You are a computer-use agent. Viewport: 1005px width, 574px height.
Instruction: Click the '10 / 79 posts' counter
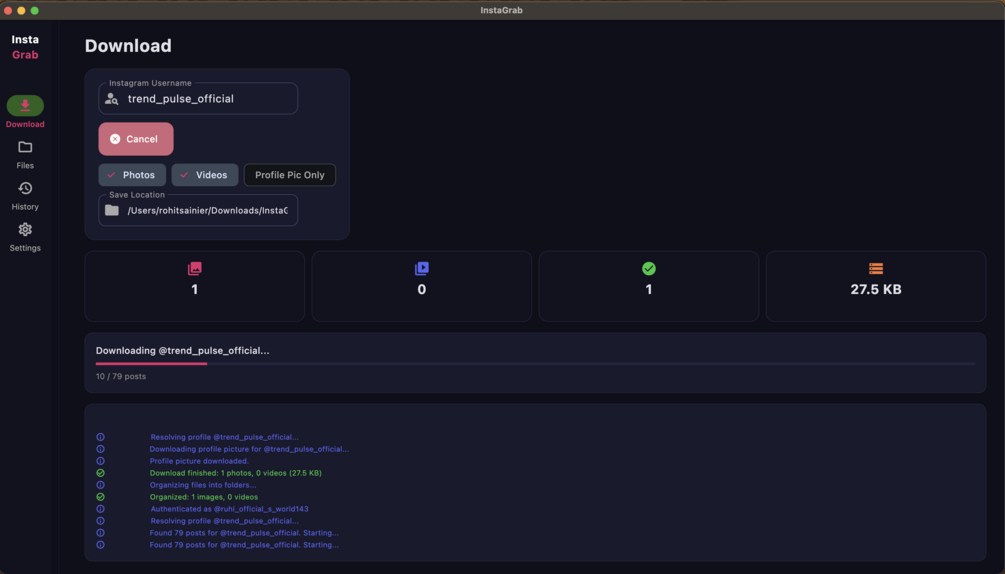120,376
